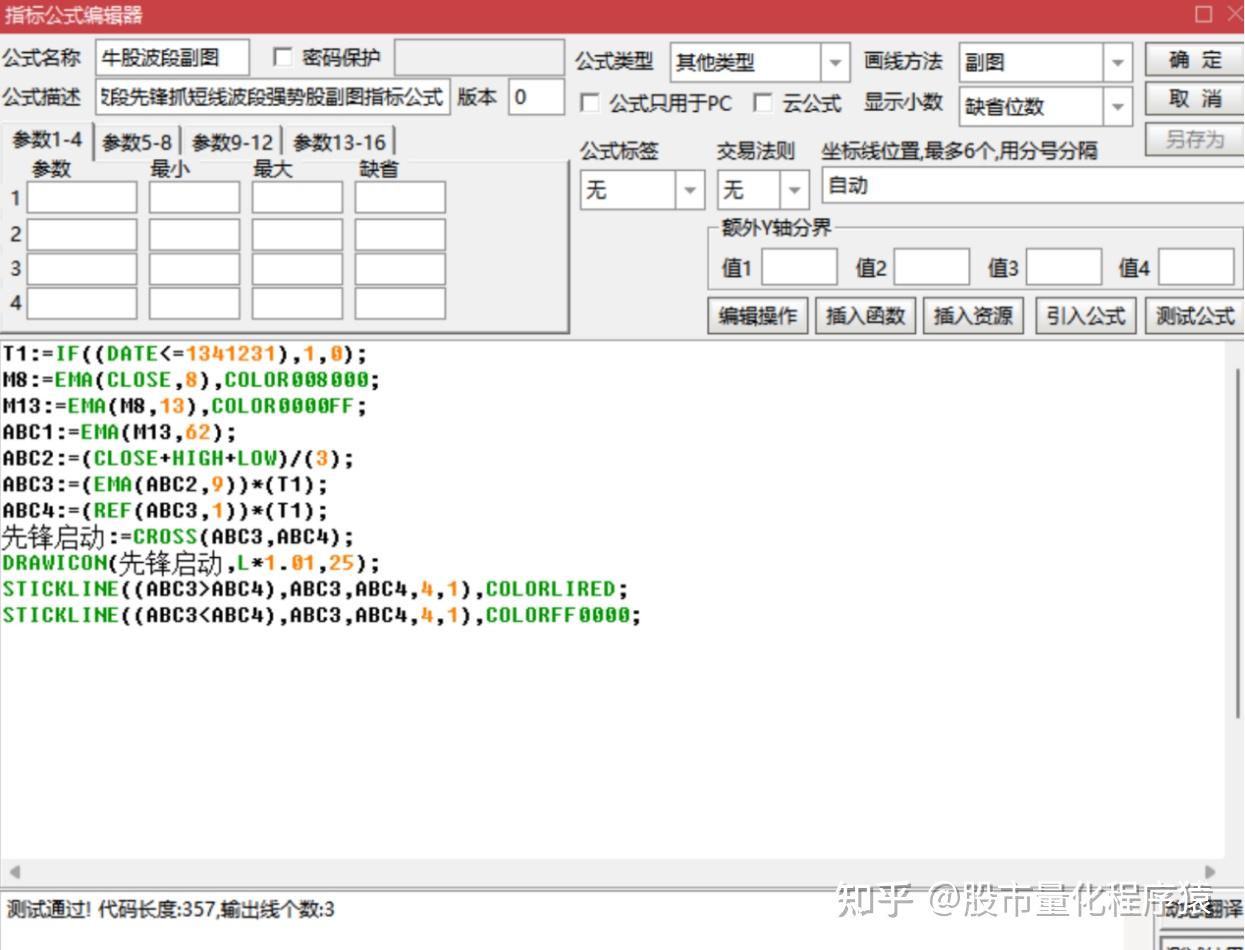Click the M8:=EMA(CLOSE,8) code line

[192, 380]
